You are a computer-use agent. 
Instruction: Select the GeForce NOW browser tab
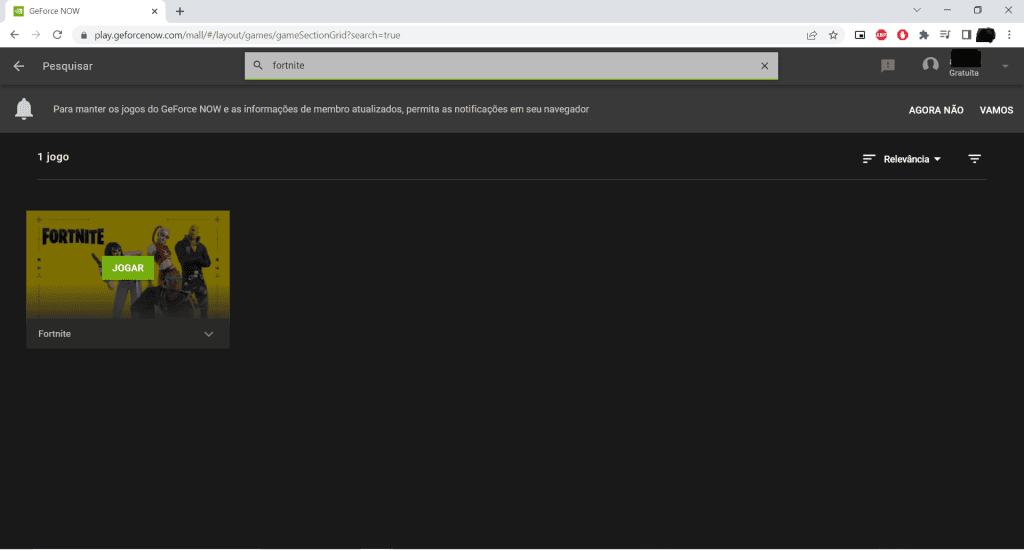coord(80,11)
